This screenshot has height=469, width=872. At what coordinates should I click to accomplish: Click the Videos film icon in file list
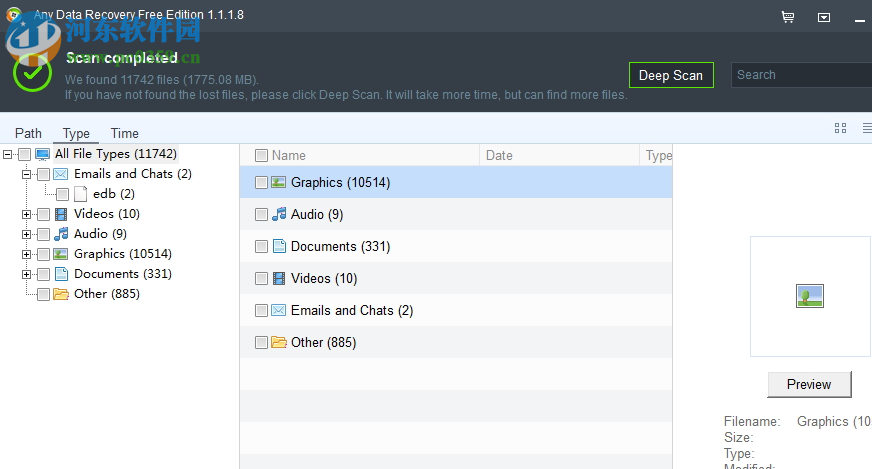point(279,278)
